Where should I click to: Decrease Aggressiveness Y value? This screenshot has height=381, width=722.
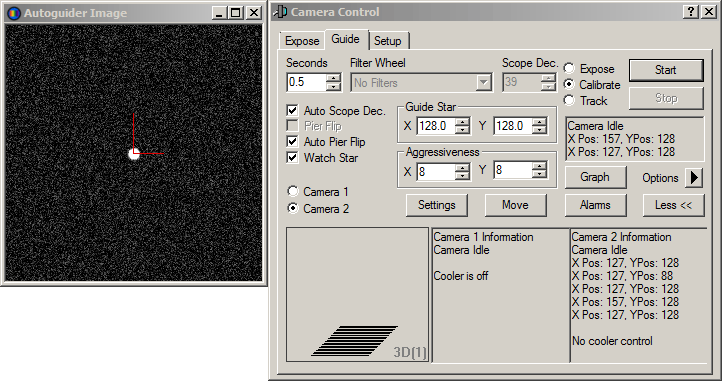pyautogui.click(x=539, y=175)
